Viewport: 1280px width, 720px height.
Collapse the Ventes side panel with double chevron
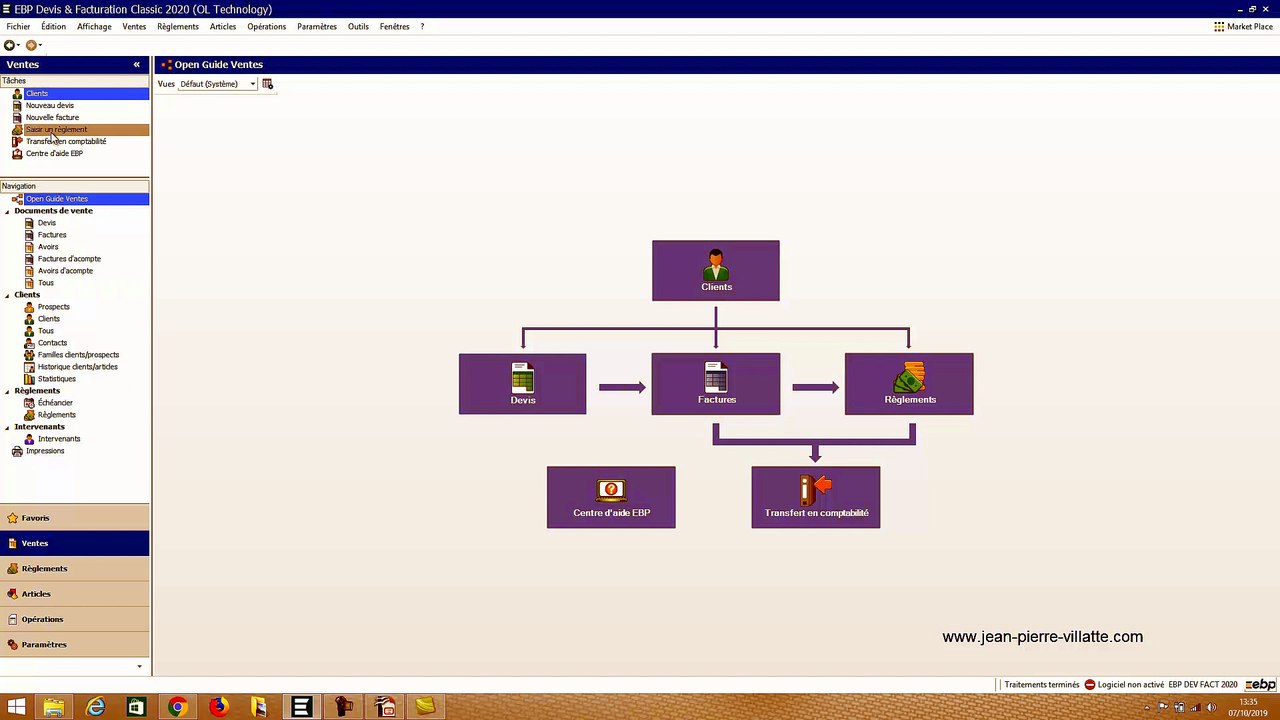pyautogui.click(x=137, y=65)
